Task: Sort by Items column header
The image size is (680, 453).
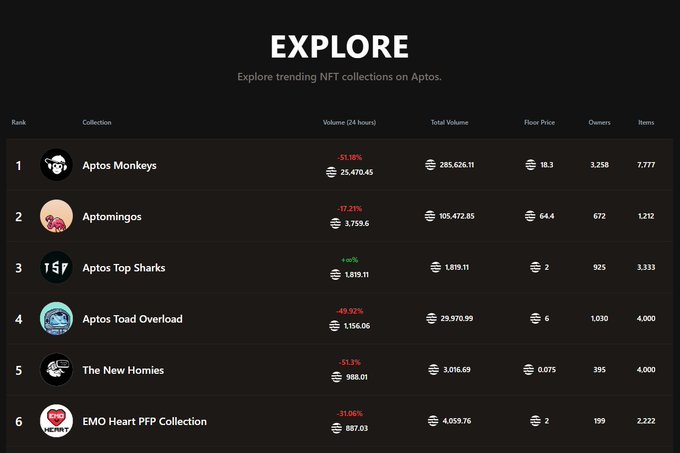Action: 646,122
